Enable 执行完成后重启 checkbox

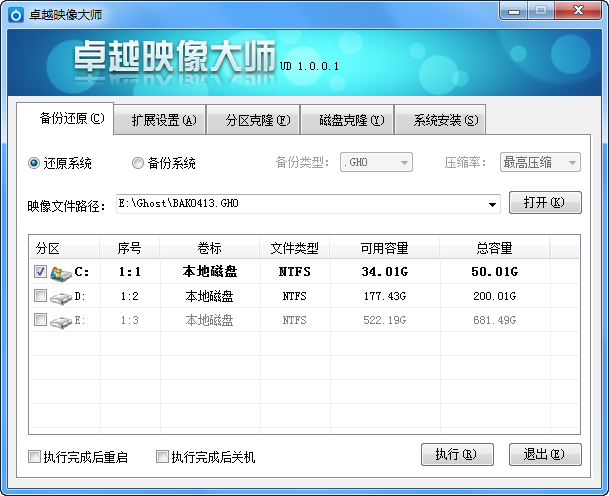pos(35,457)
